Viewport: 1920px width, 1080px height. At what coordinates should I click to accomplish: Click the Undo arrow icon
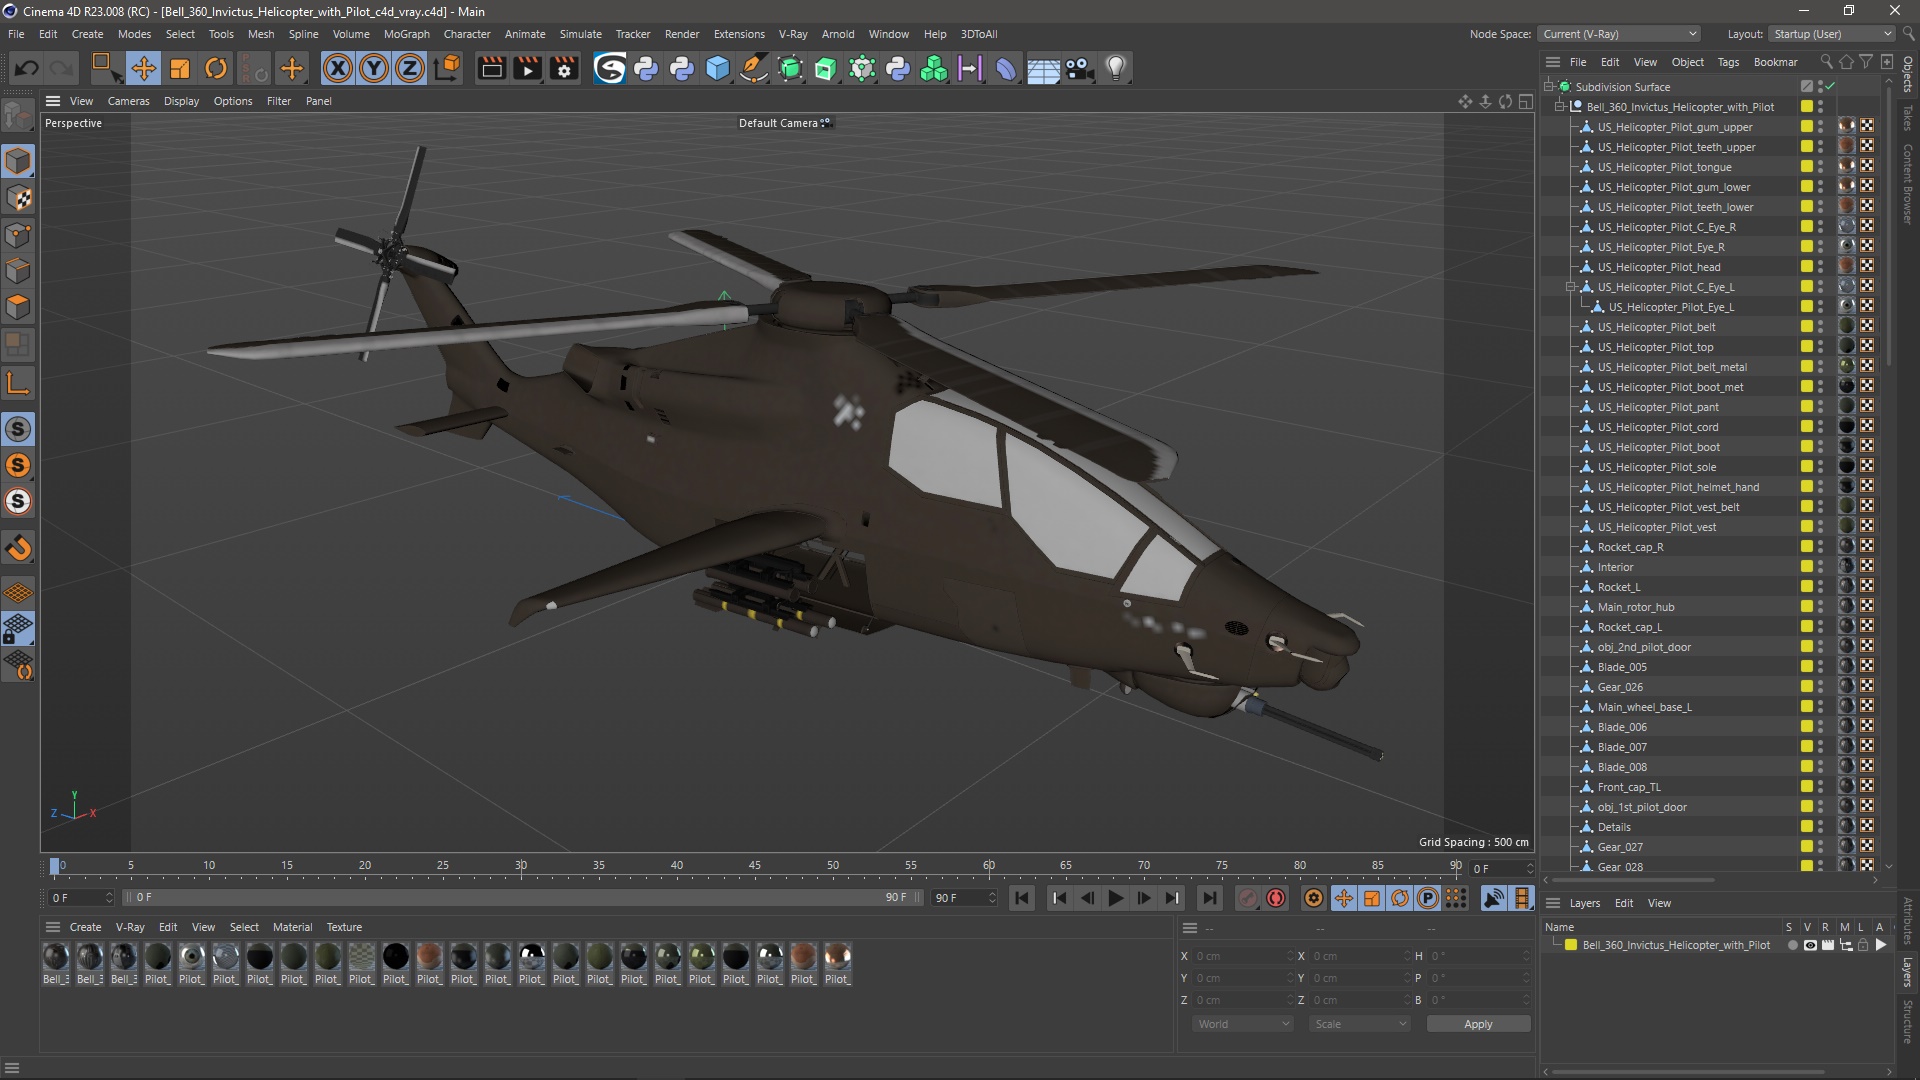click(x=27, y=68)
